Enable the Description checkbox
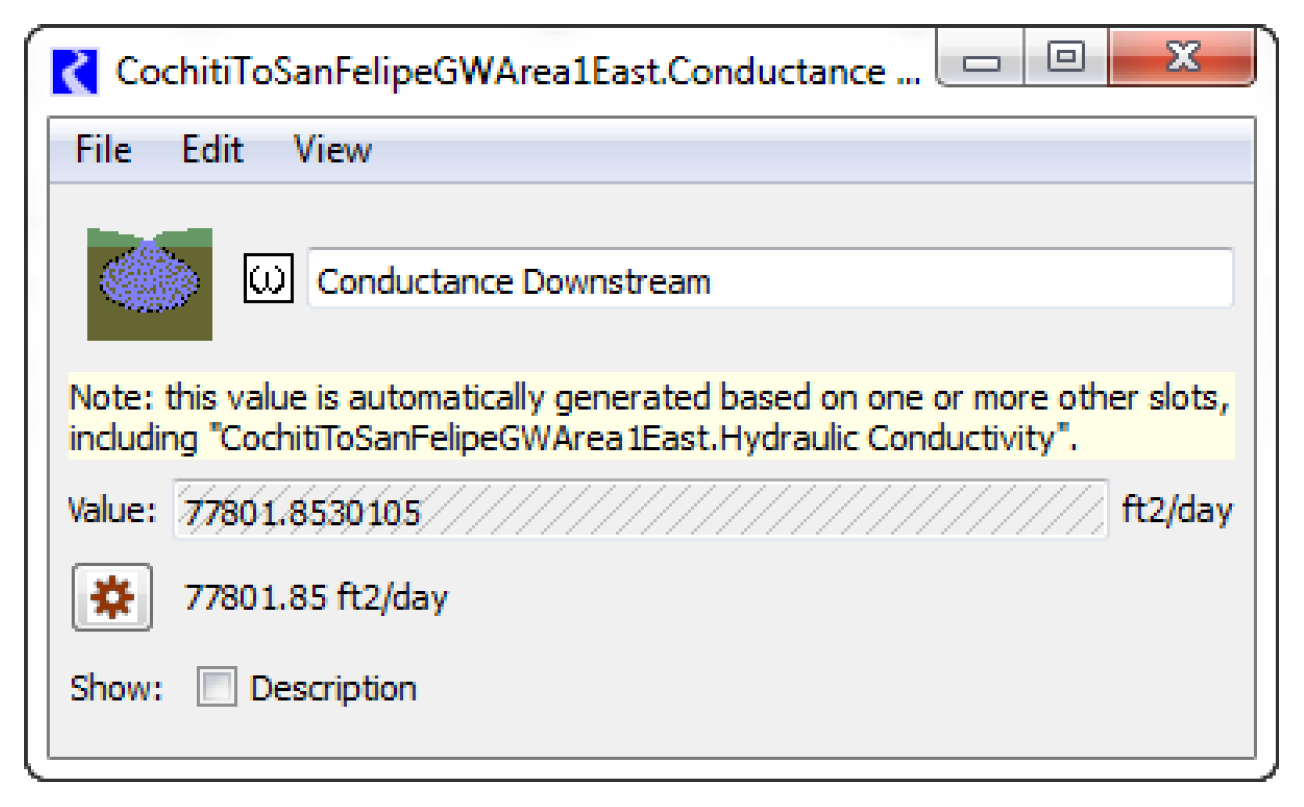Image resolution: width=1304 pixels, height=807 pixels. point(216,689)
